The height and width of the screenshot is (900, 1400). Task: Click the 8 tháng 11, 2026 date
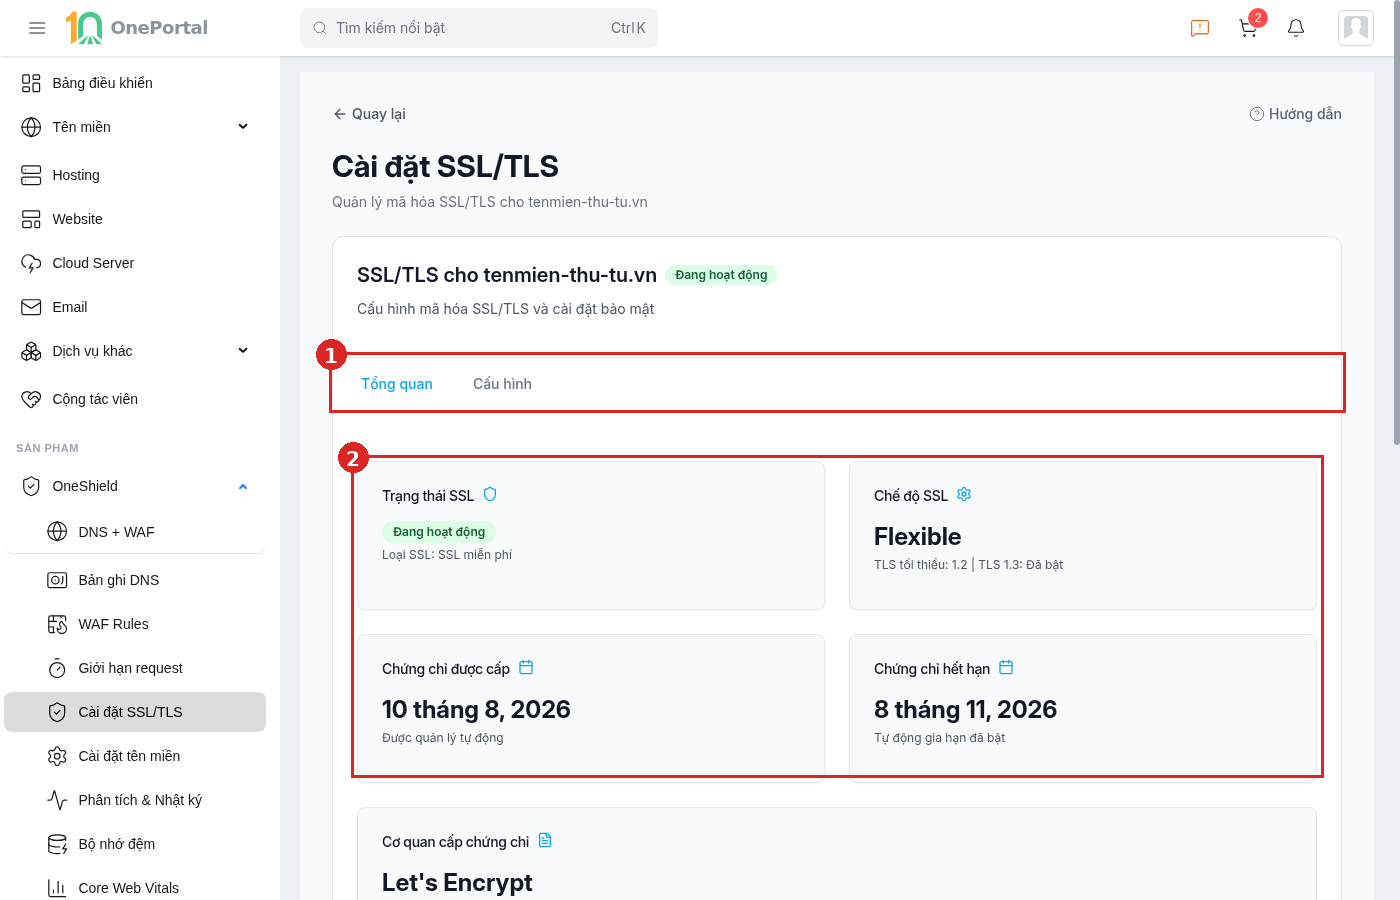coord(965,709)
